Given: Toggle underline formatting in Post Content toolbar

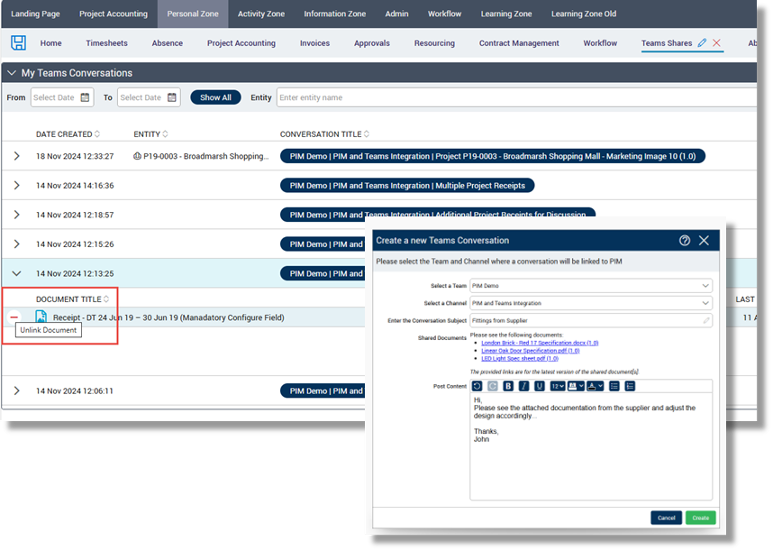Looking at the screenshot, I should 540,385.
